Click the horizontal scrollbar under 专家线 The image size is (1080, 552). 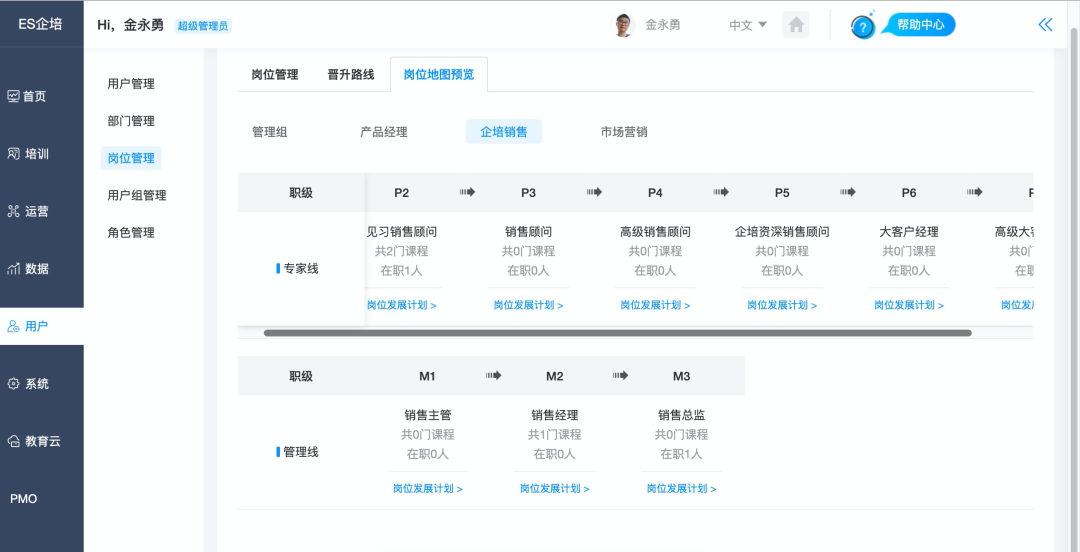point(617,333)
